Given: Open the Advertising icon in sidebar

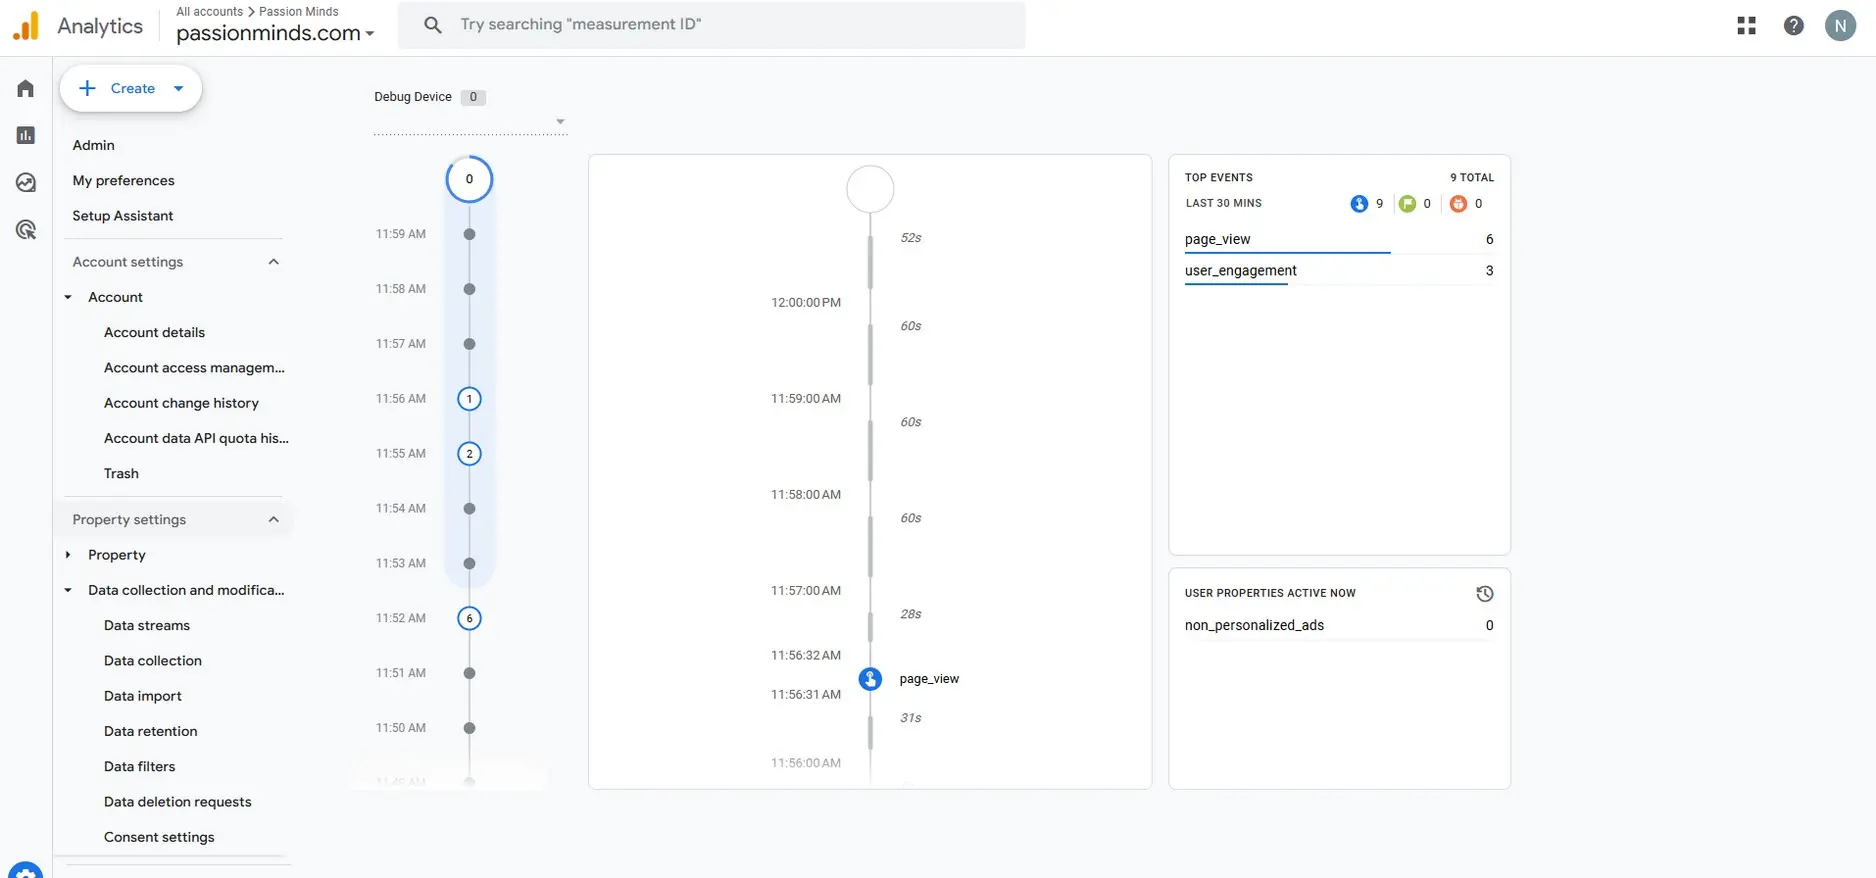Looking at the screenshot, I should pos(26,230).
